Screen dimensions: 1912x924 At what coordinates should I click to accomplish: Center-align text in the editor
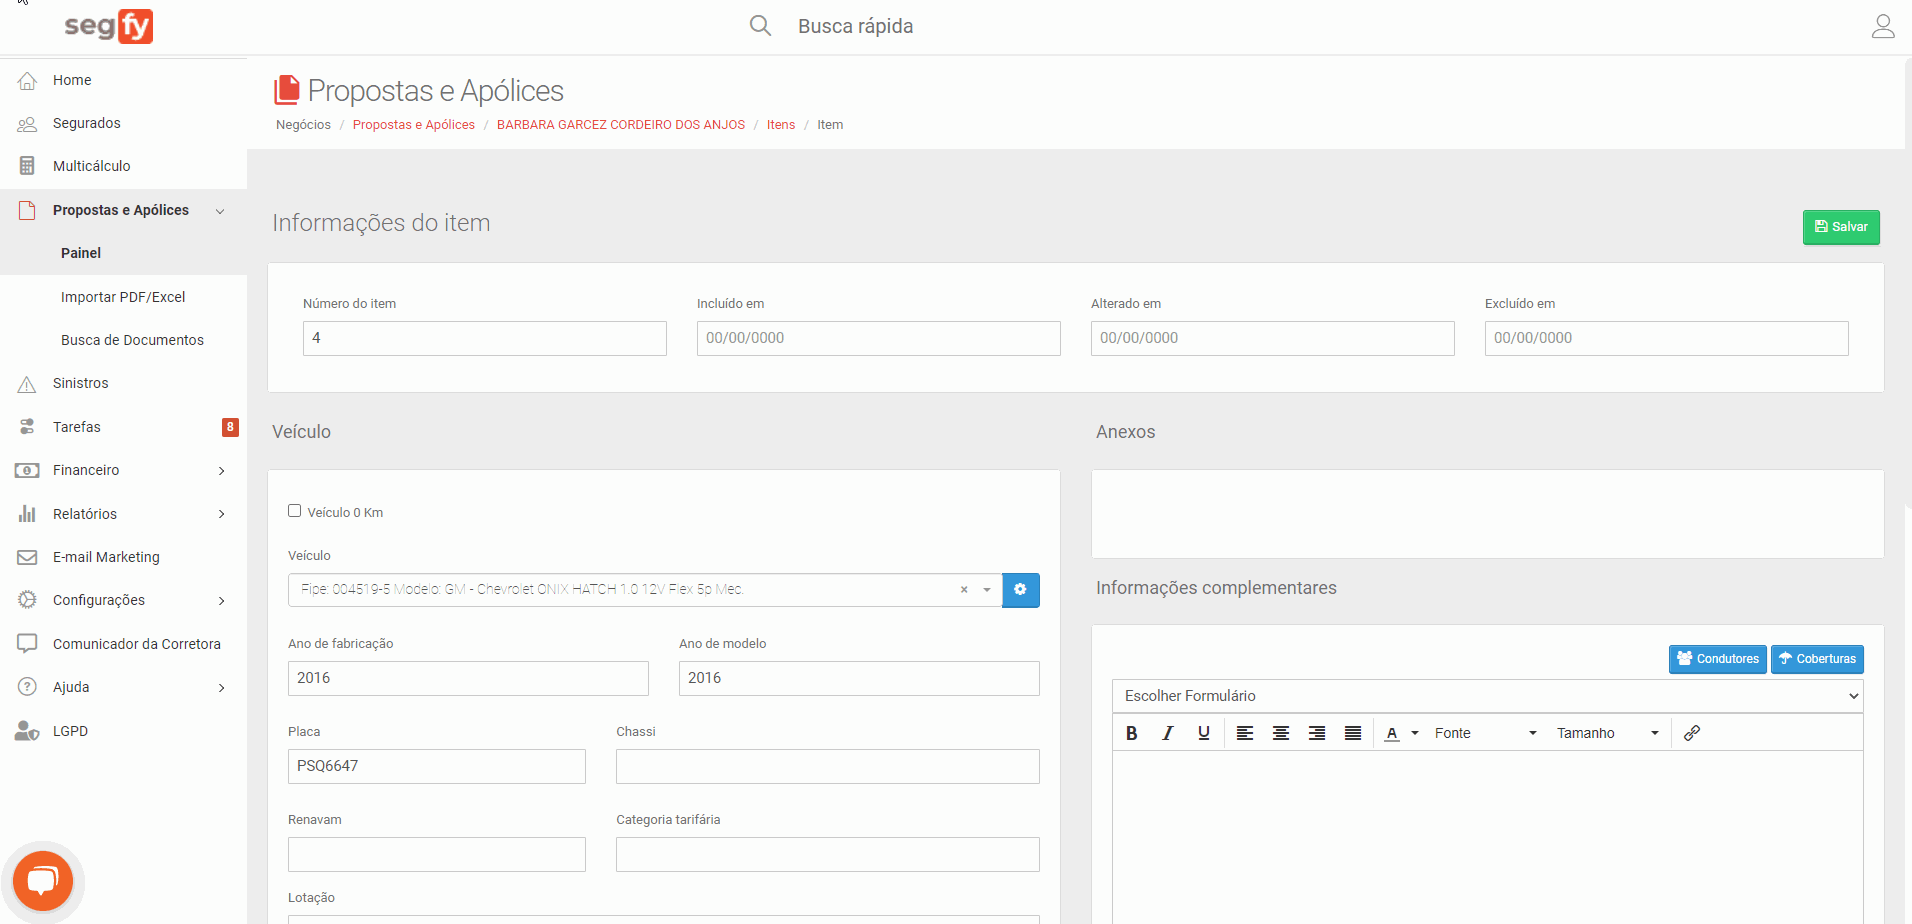pos(1280,733)
